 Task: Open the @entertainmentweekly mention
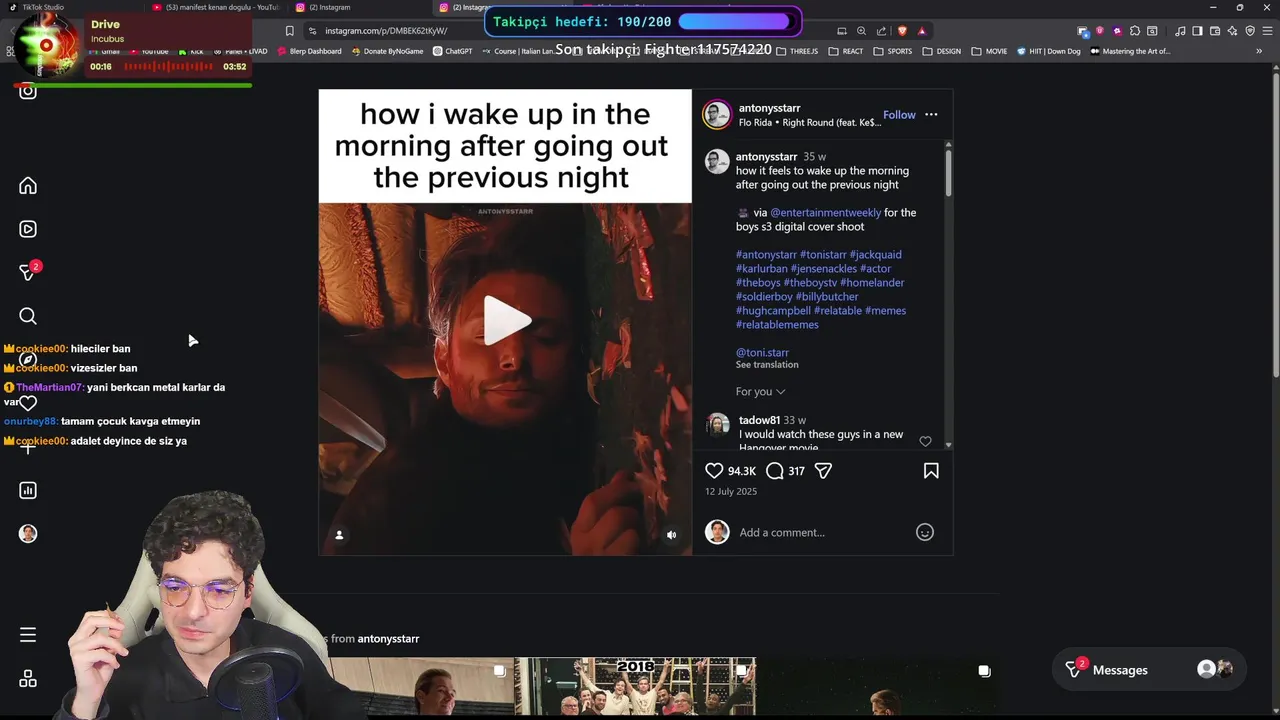point(825,213)
